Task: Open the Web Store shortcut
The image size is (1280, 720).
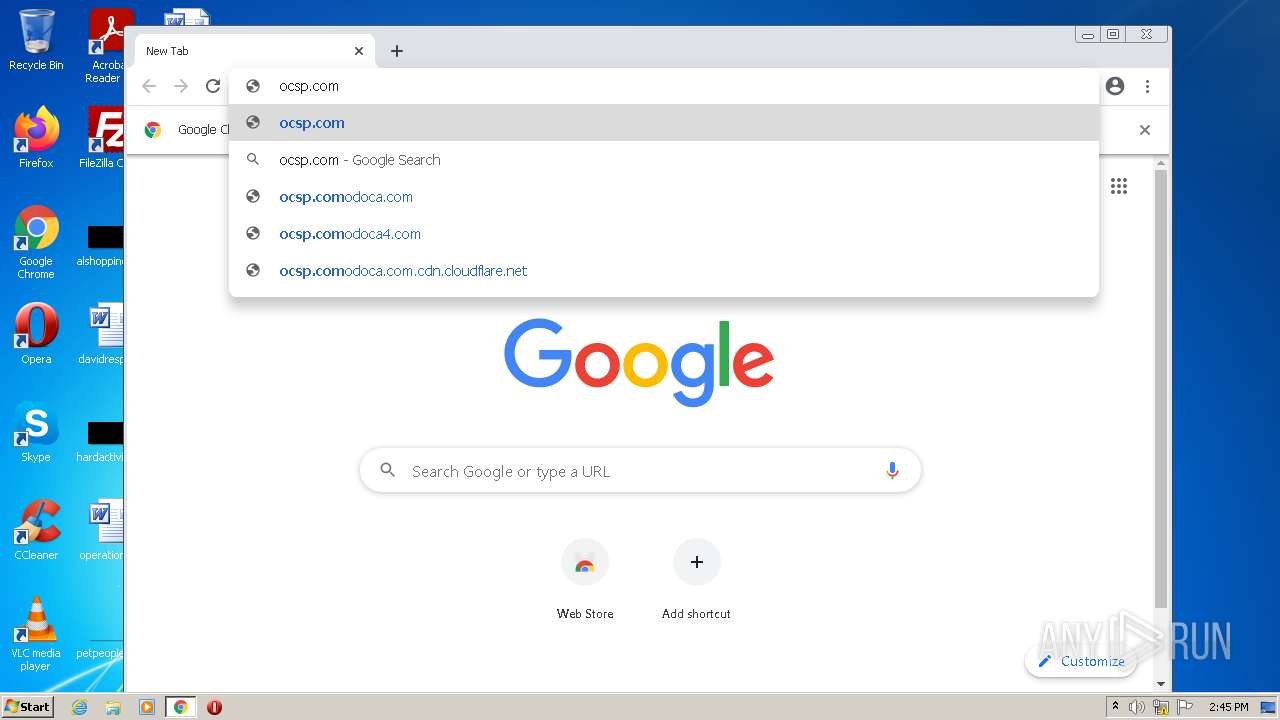Action: [585, 580]
